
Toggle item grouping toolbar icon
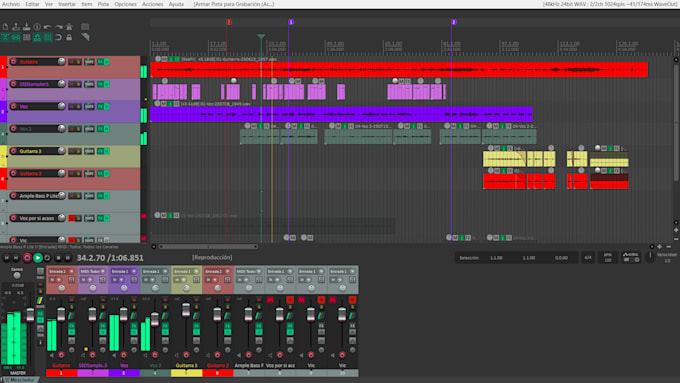pos(16,37)
